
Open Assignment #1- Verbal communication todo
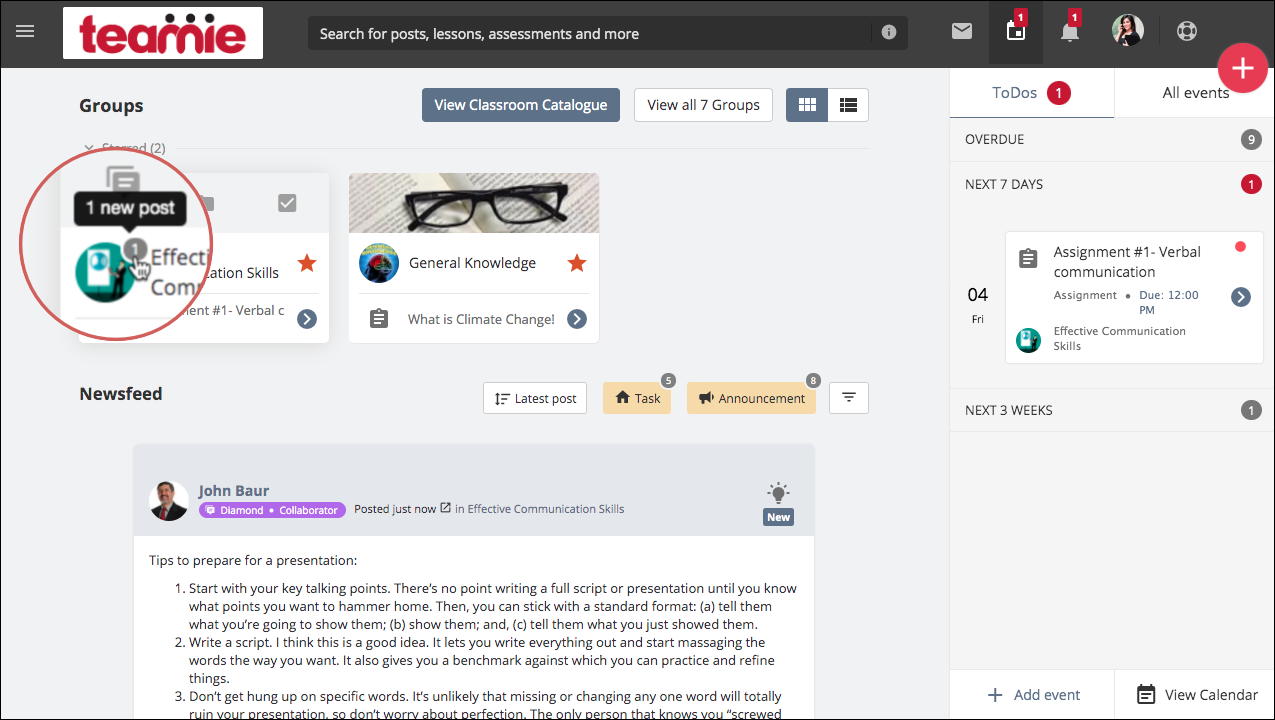(x=1127, y=262)
